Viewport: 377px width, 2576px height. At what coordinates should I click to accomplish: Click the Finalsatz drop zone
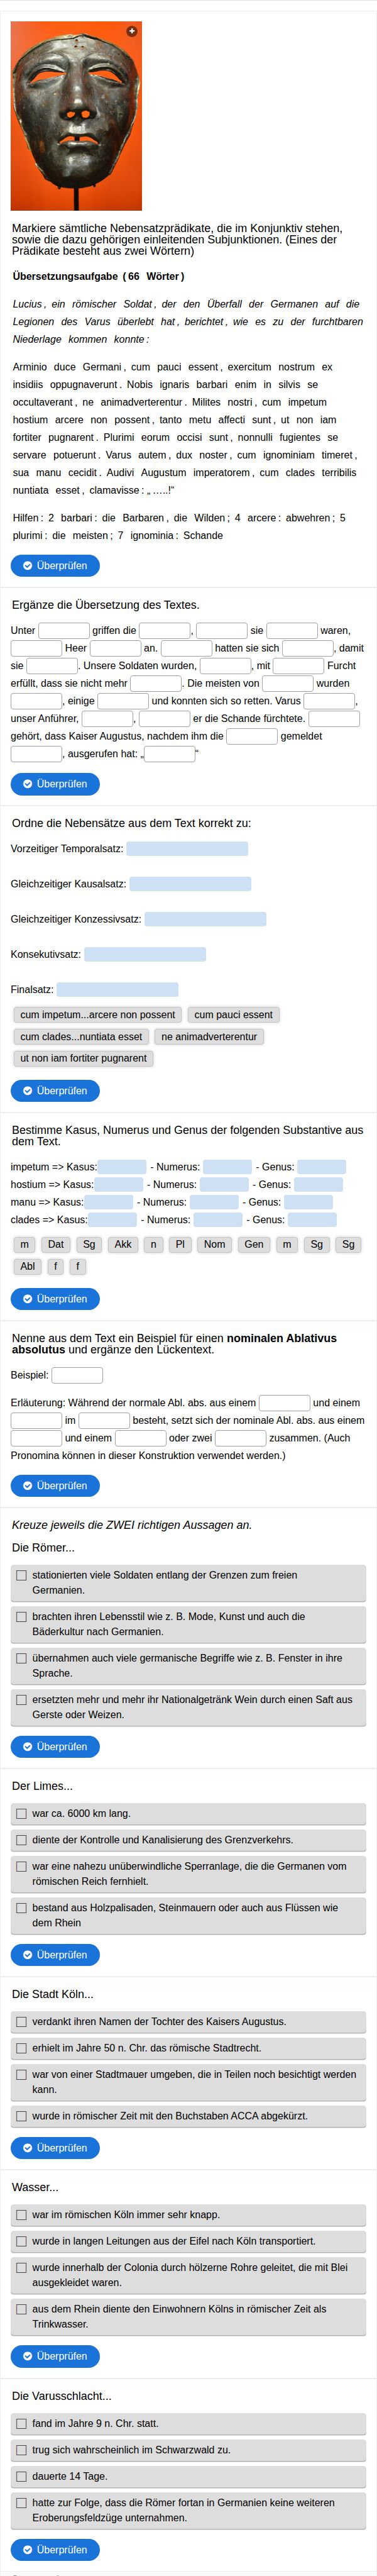tap(118, 989)
